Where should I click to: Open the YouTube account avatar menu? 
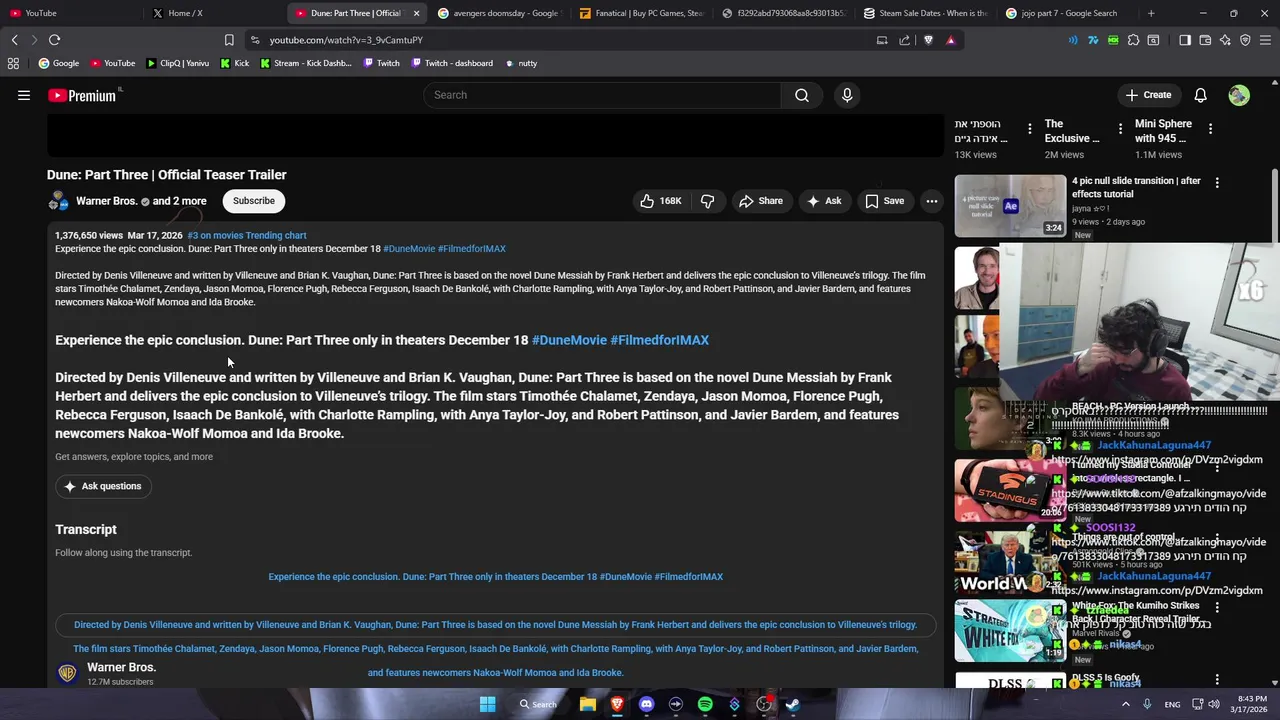1239,95
